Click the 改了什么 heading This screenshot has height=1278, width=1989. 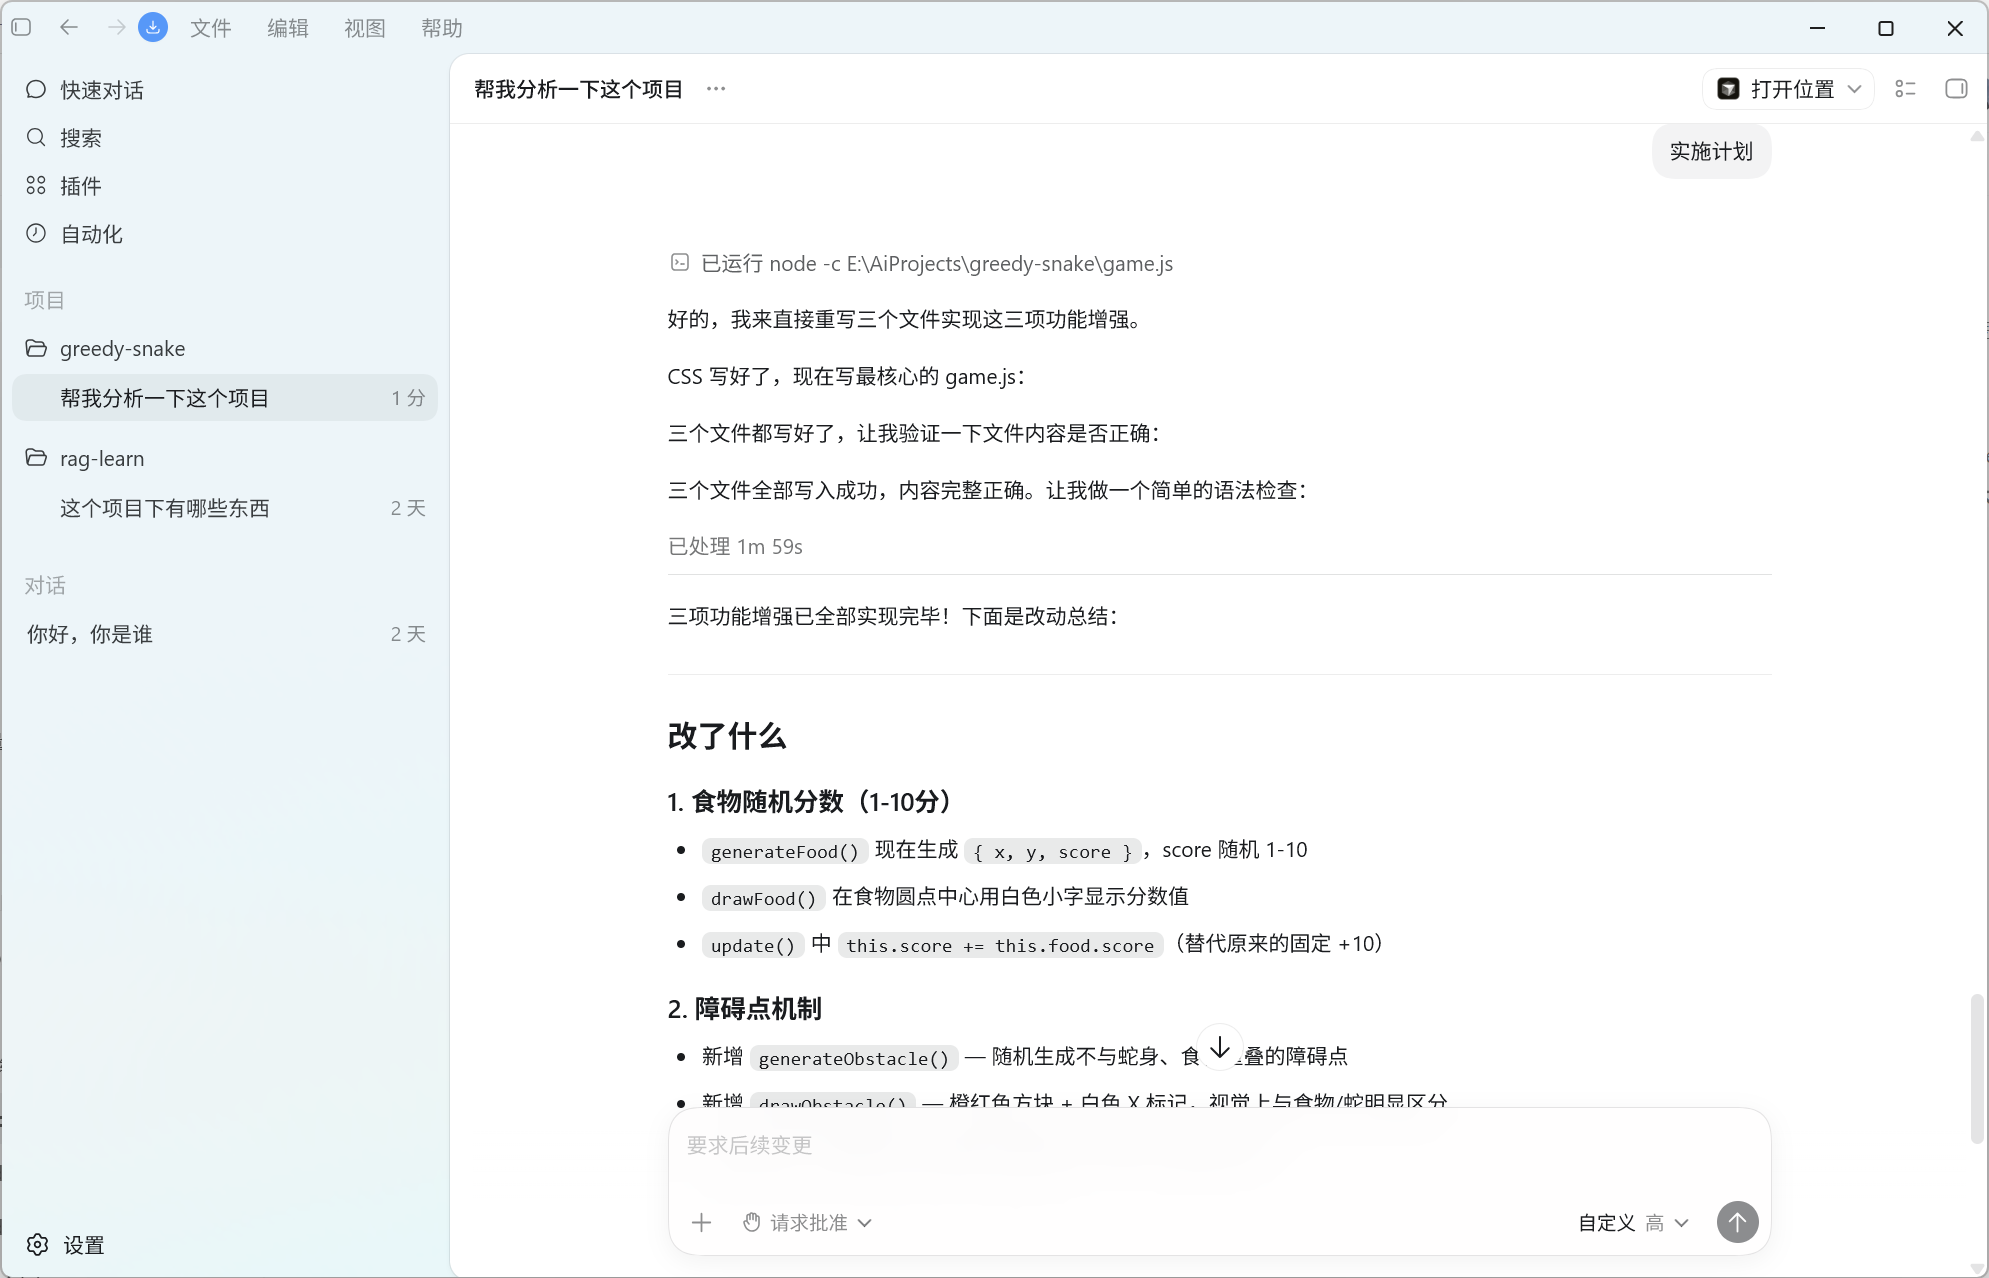(727, 737)
